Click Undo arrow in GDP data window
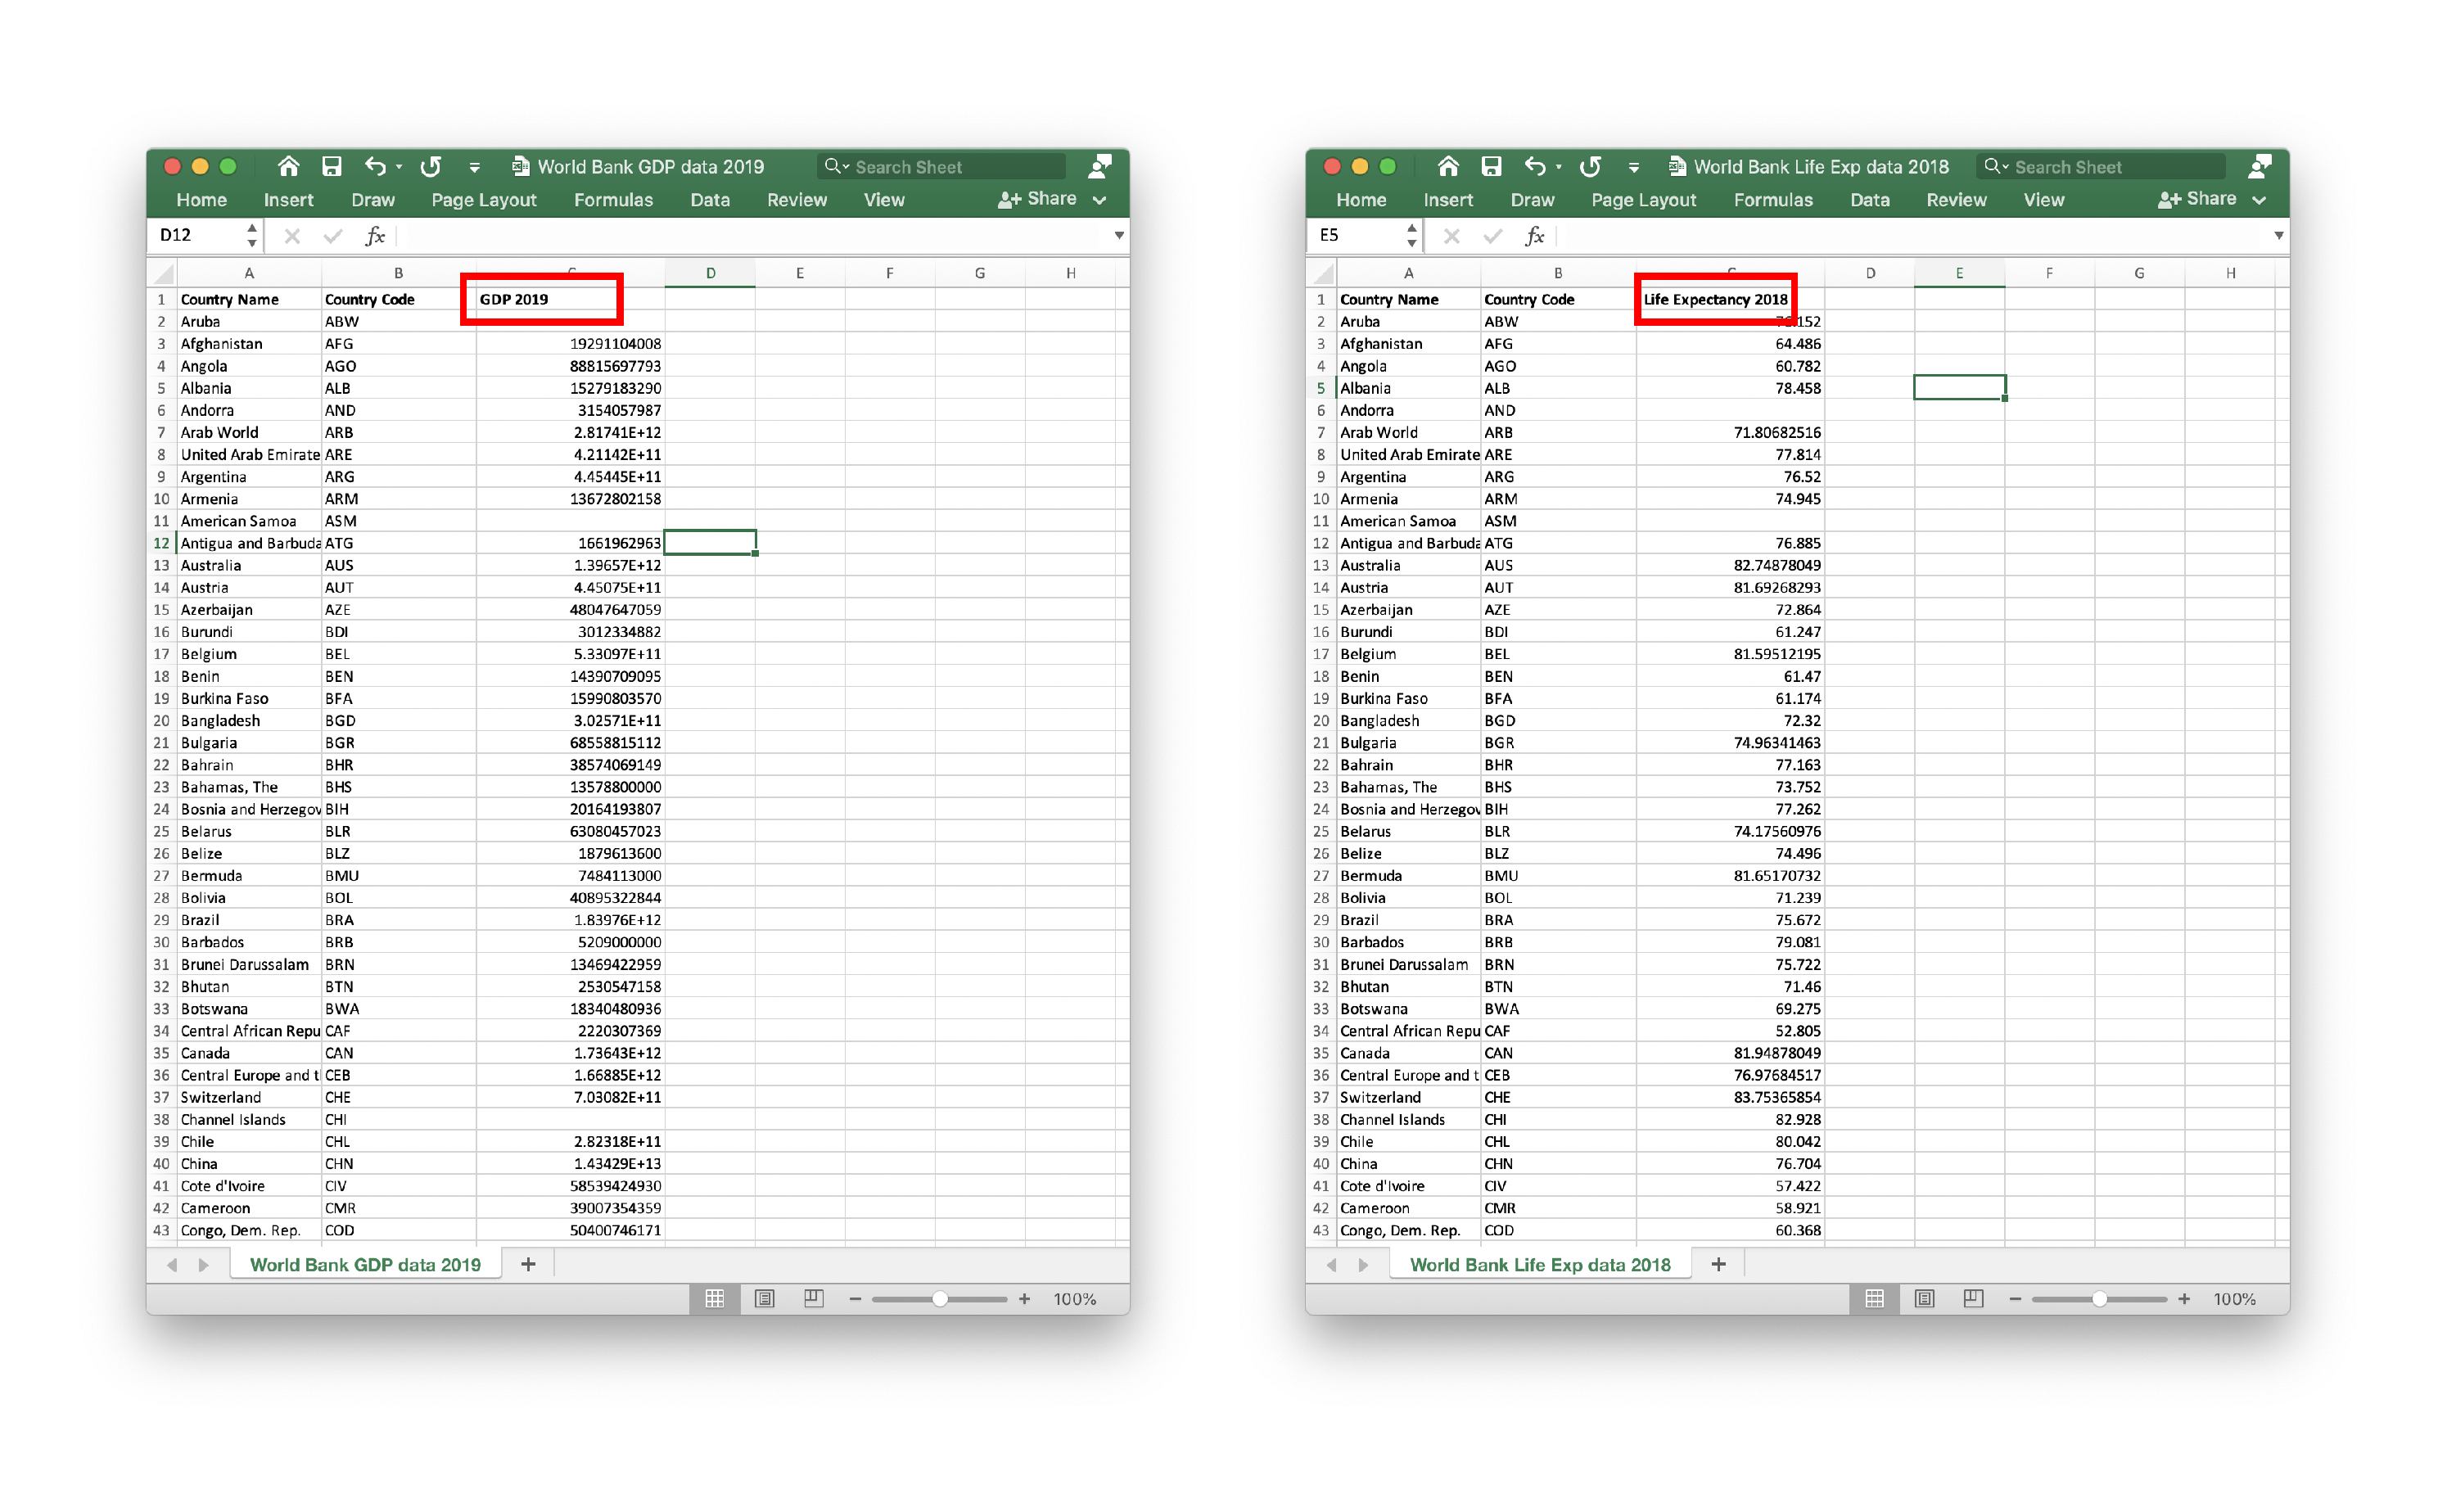Image resolution: width=2456 pixels, height=1512 pixels. (375, 166)
